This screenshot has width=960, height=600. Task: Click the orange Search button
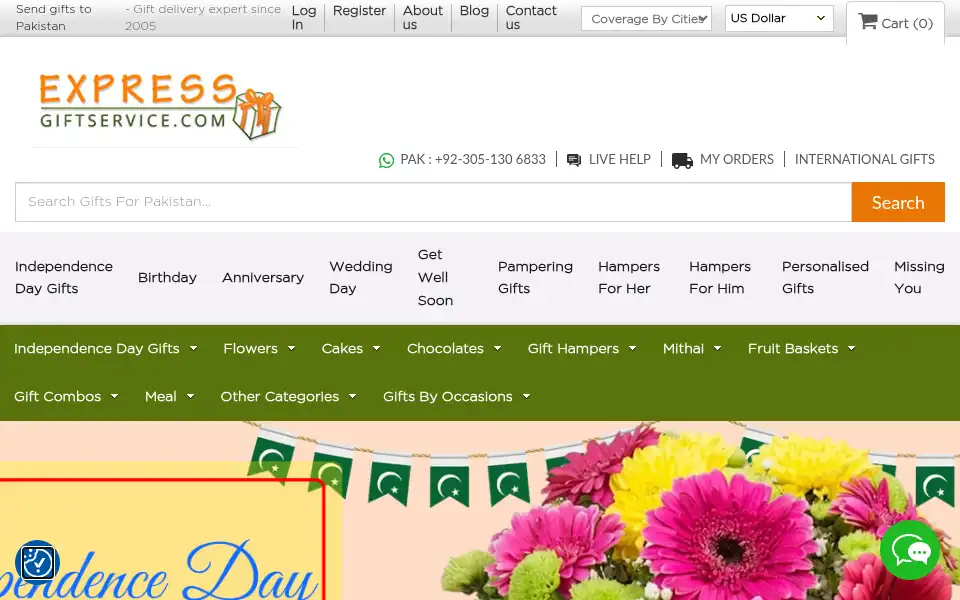(x=898, y=202)
